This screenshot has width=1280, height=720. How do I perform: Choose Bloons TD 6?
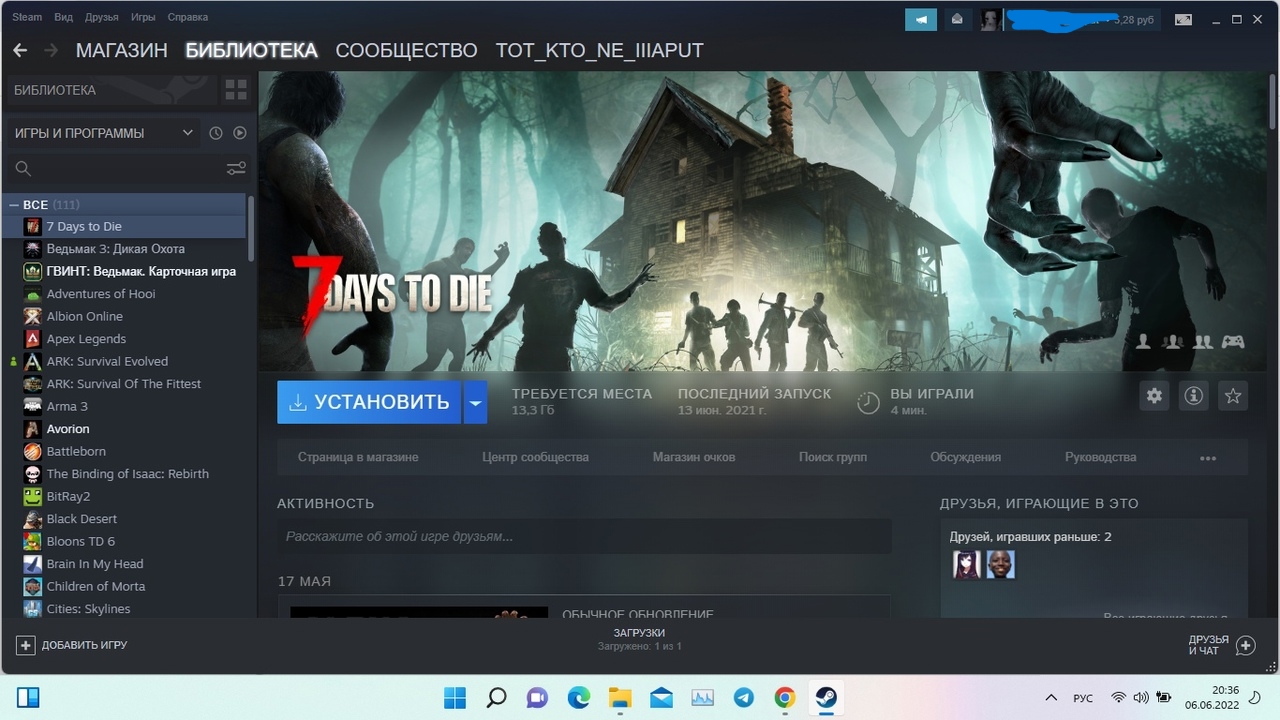125,541
